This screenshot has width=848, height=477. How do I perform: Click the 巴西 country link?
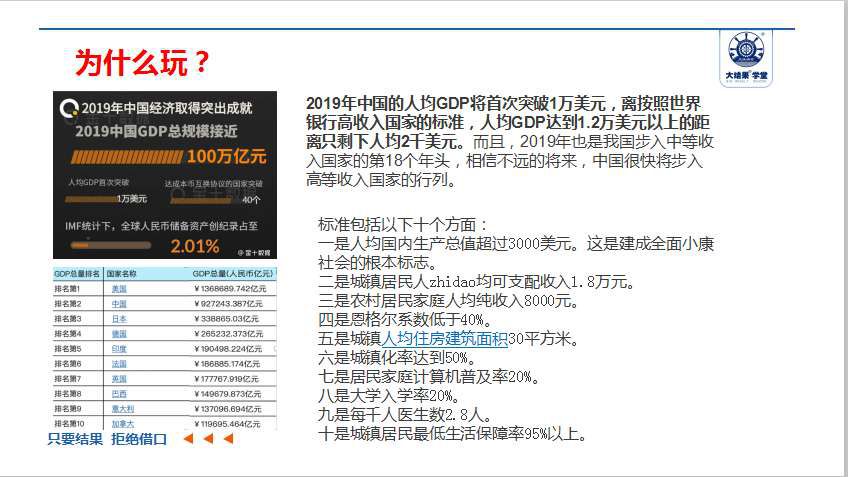[119, 394]
